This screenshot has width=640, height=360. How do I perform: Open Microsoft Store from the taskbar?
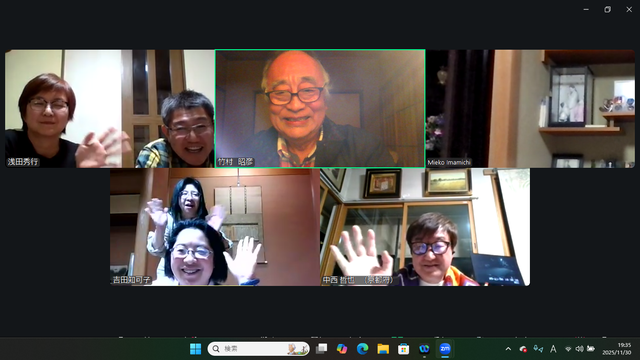(x=403, y=349)
